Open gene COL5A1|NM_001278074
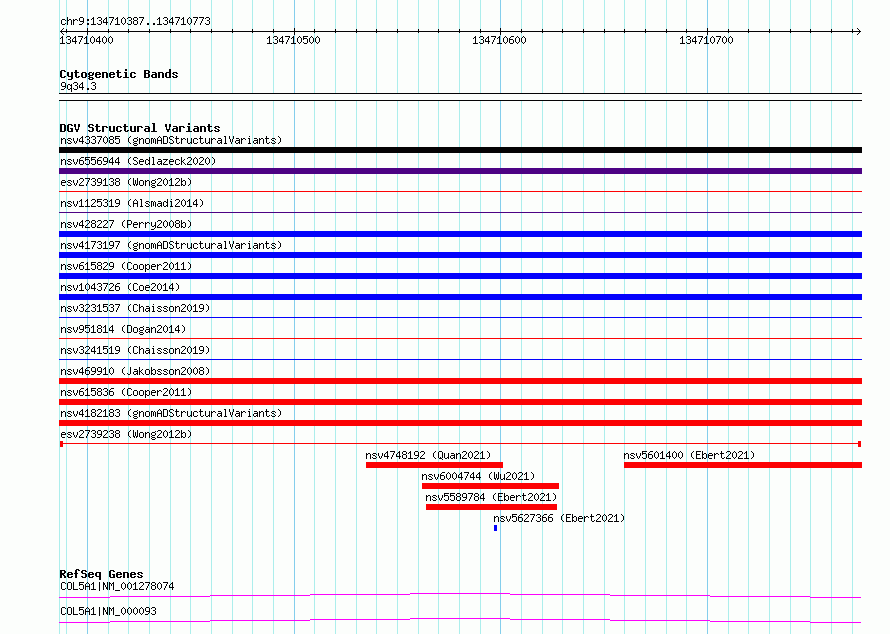 click(117, 586)
